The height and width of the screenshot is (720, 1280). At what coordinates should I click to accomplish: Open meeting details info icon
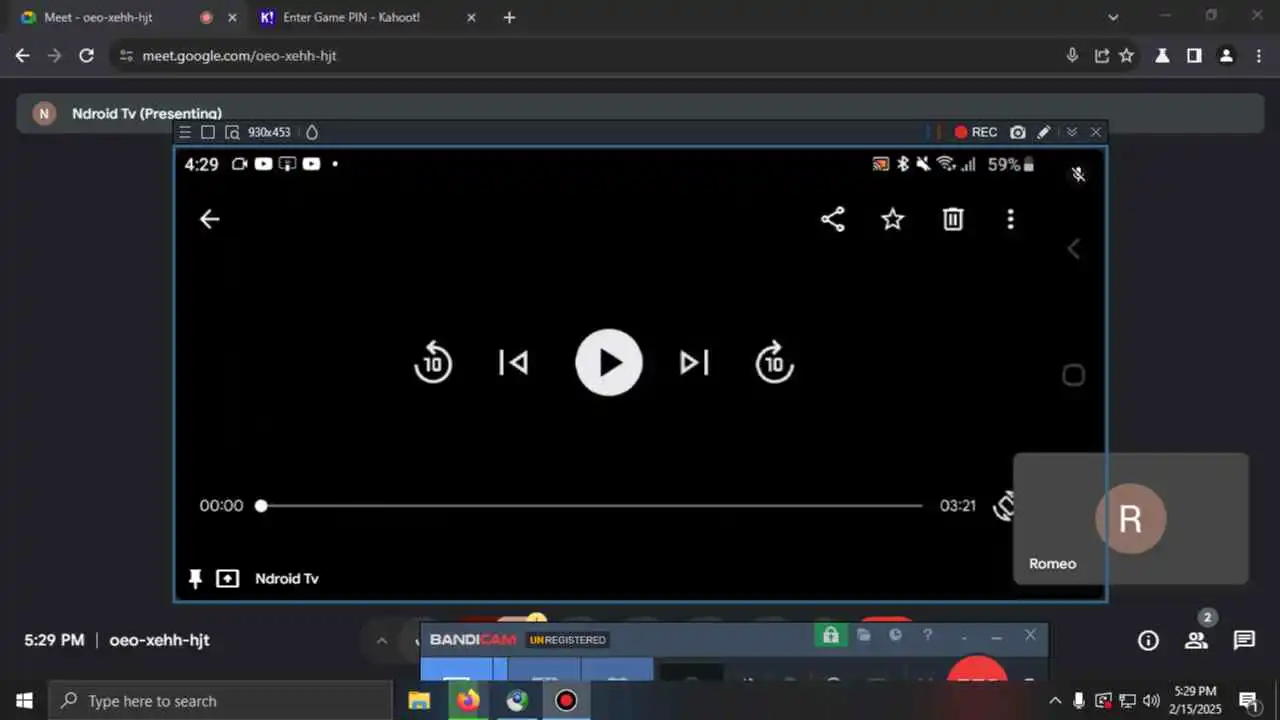tap(1148, 641)
